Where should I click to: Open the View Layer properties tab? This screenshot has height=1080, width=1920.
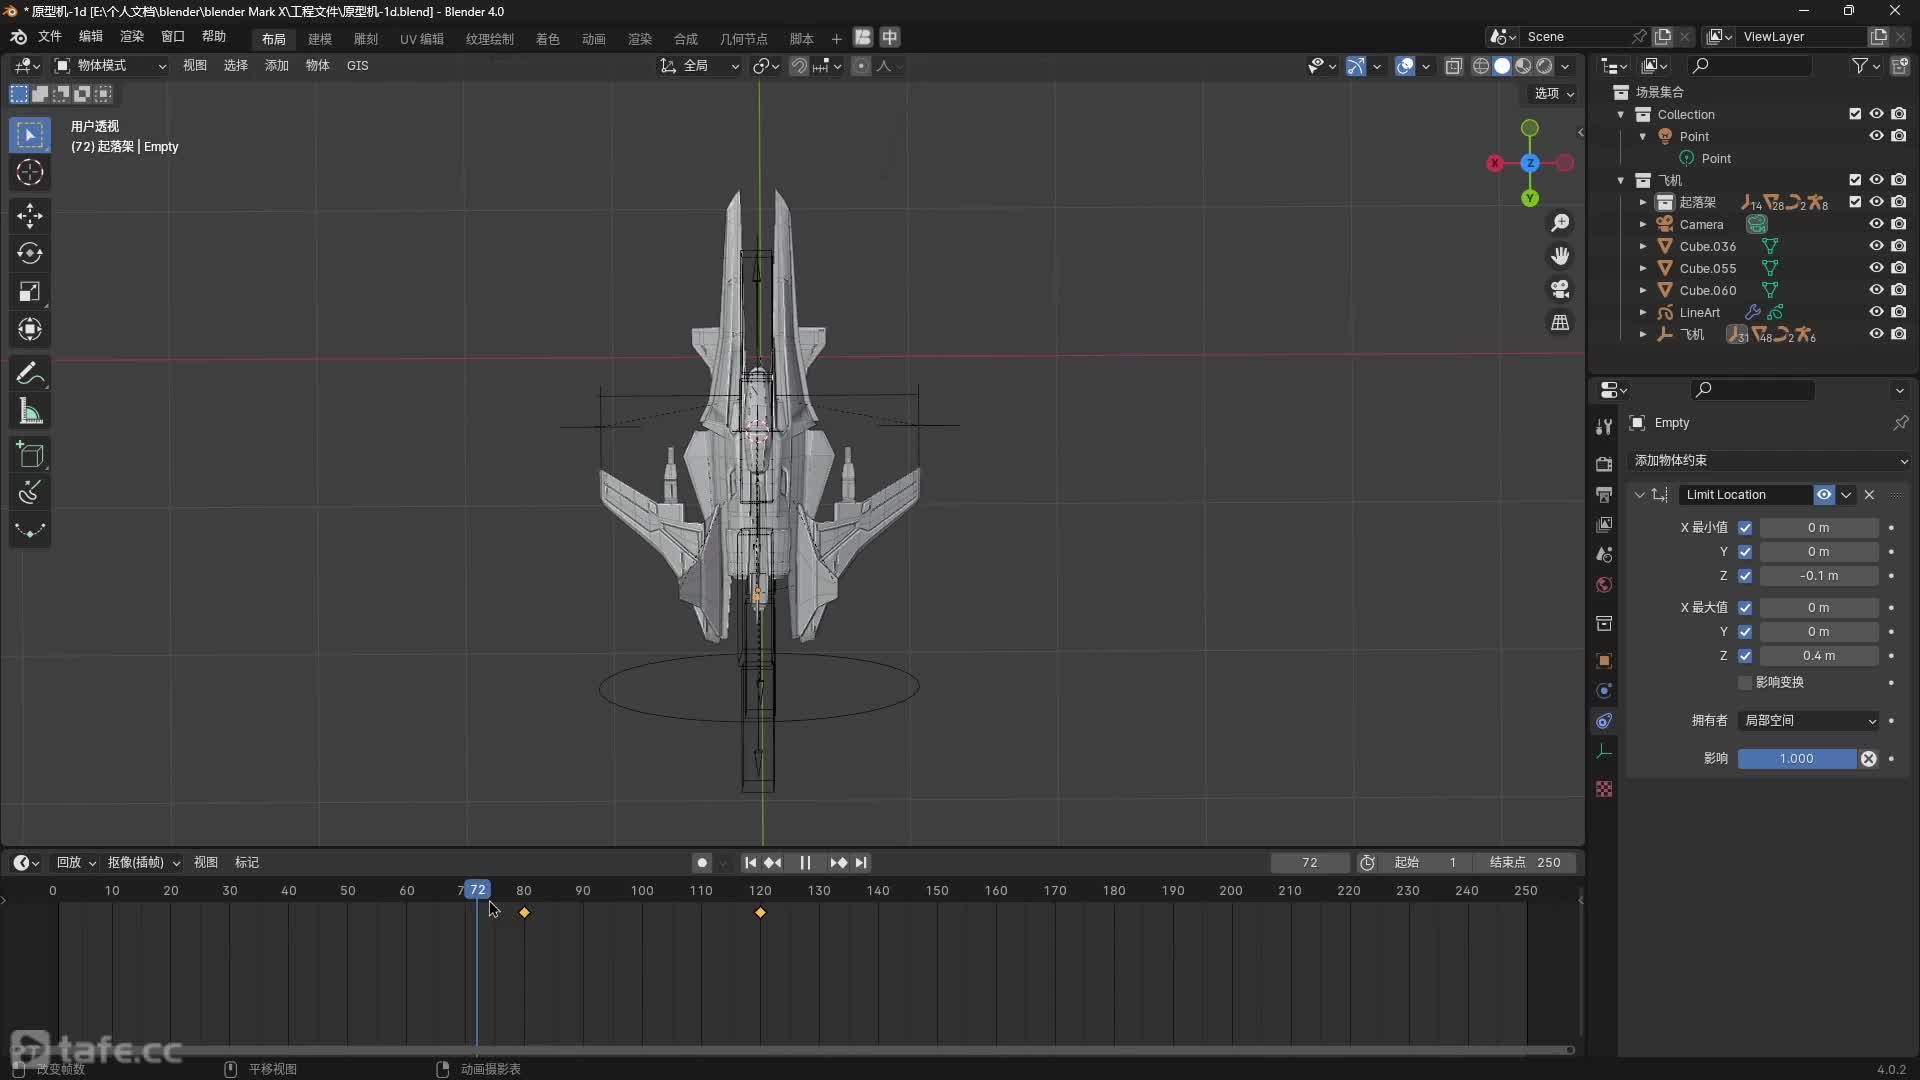click(1604, 525)
